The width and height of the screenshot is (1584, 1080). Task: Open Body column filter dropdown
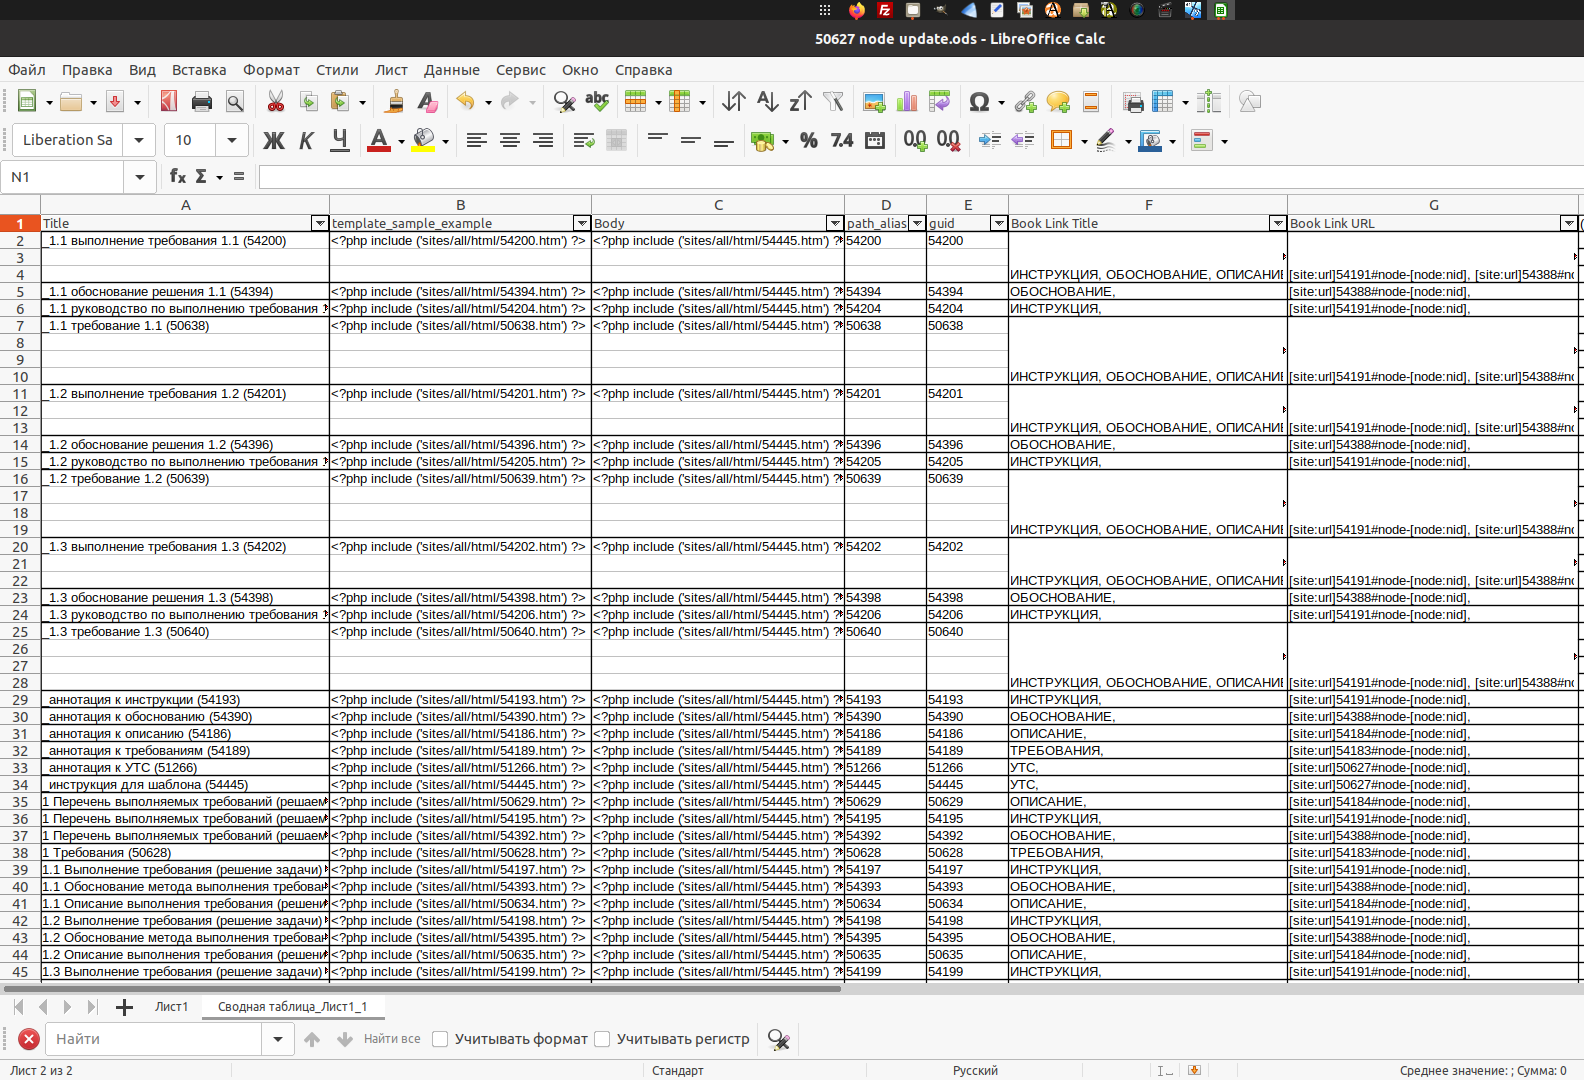(835, 223)
